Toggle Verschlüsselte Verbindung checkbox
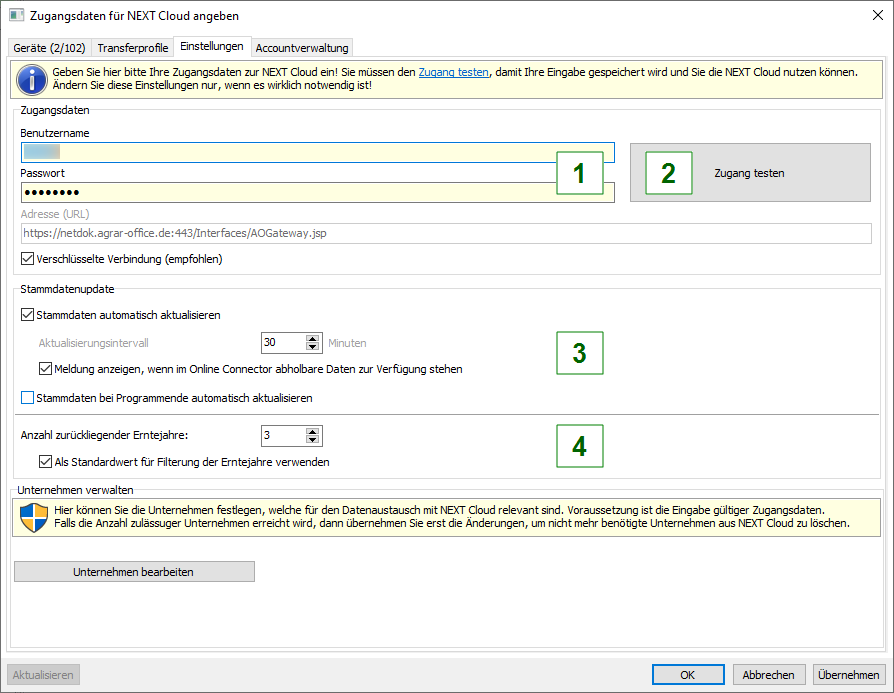The image size is (894, 693). click(x=27, y=259)
